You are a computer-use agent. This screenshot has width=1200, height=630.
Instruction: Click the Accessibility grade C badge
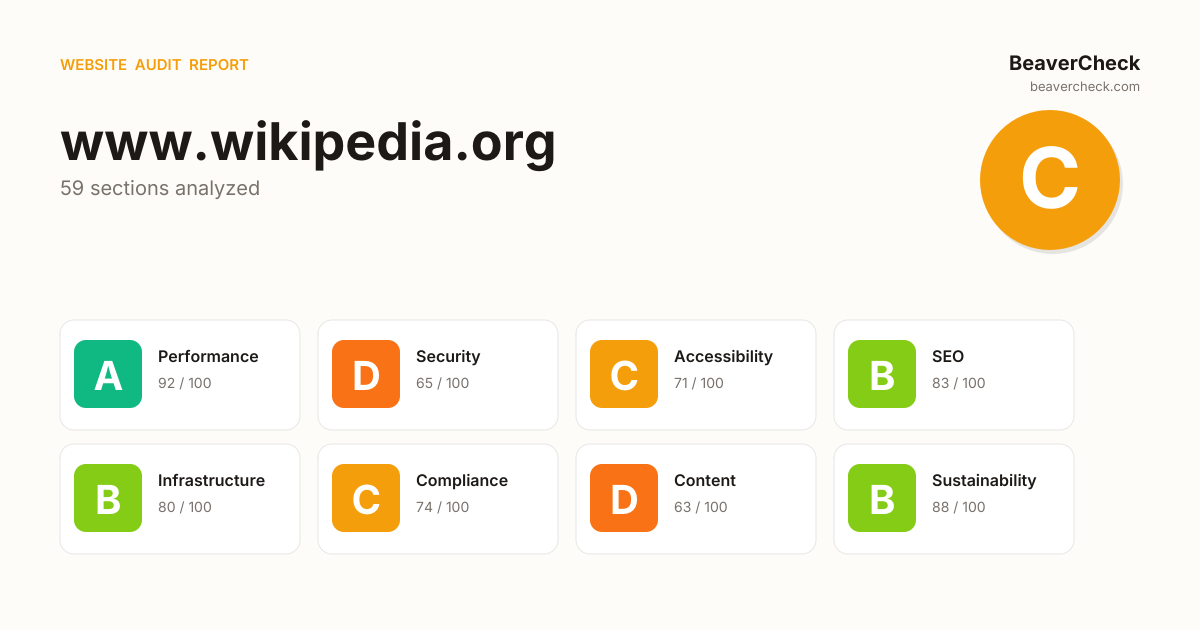click(624, 374)
